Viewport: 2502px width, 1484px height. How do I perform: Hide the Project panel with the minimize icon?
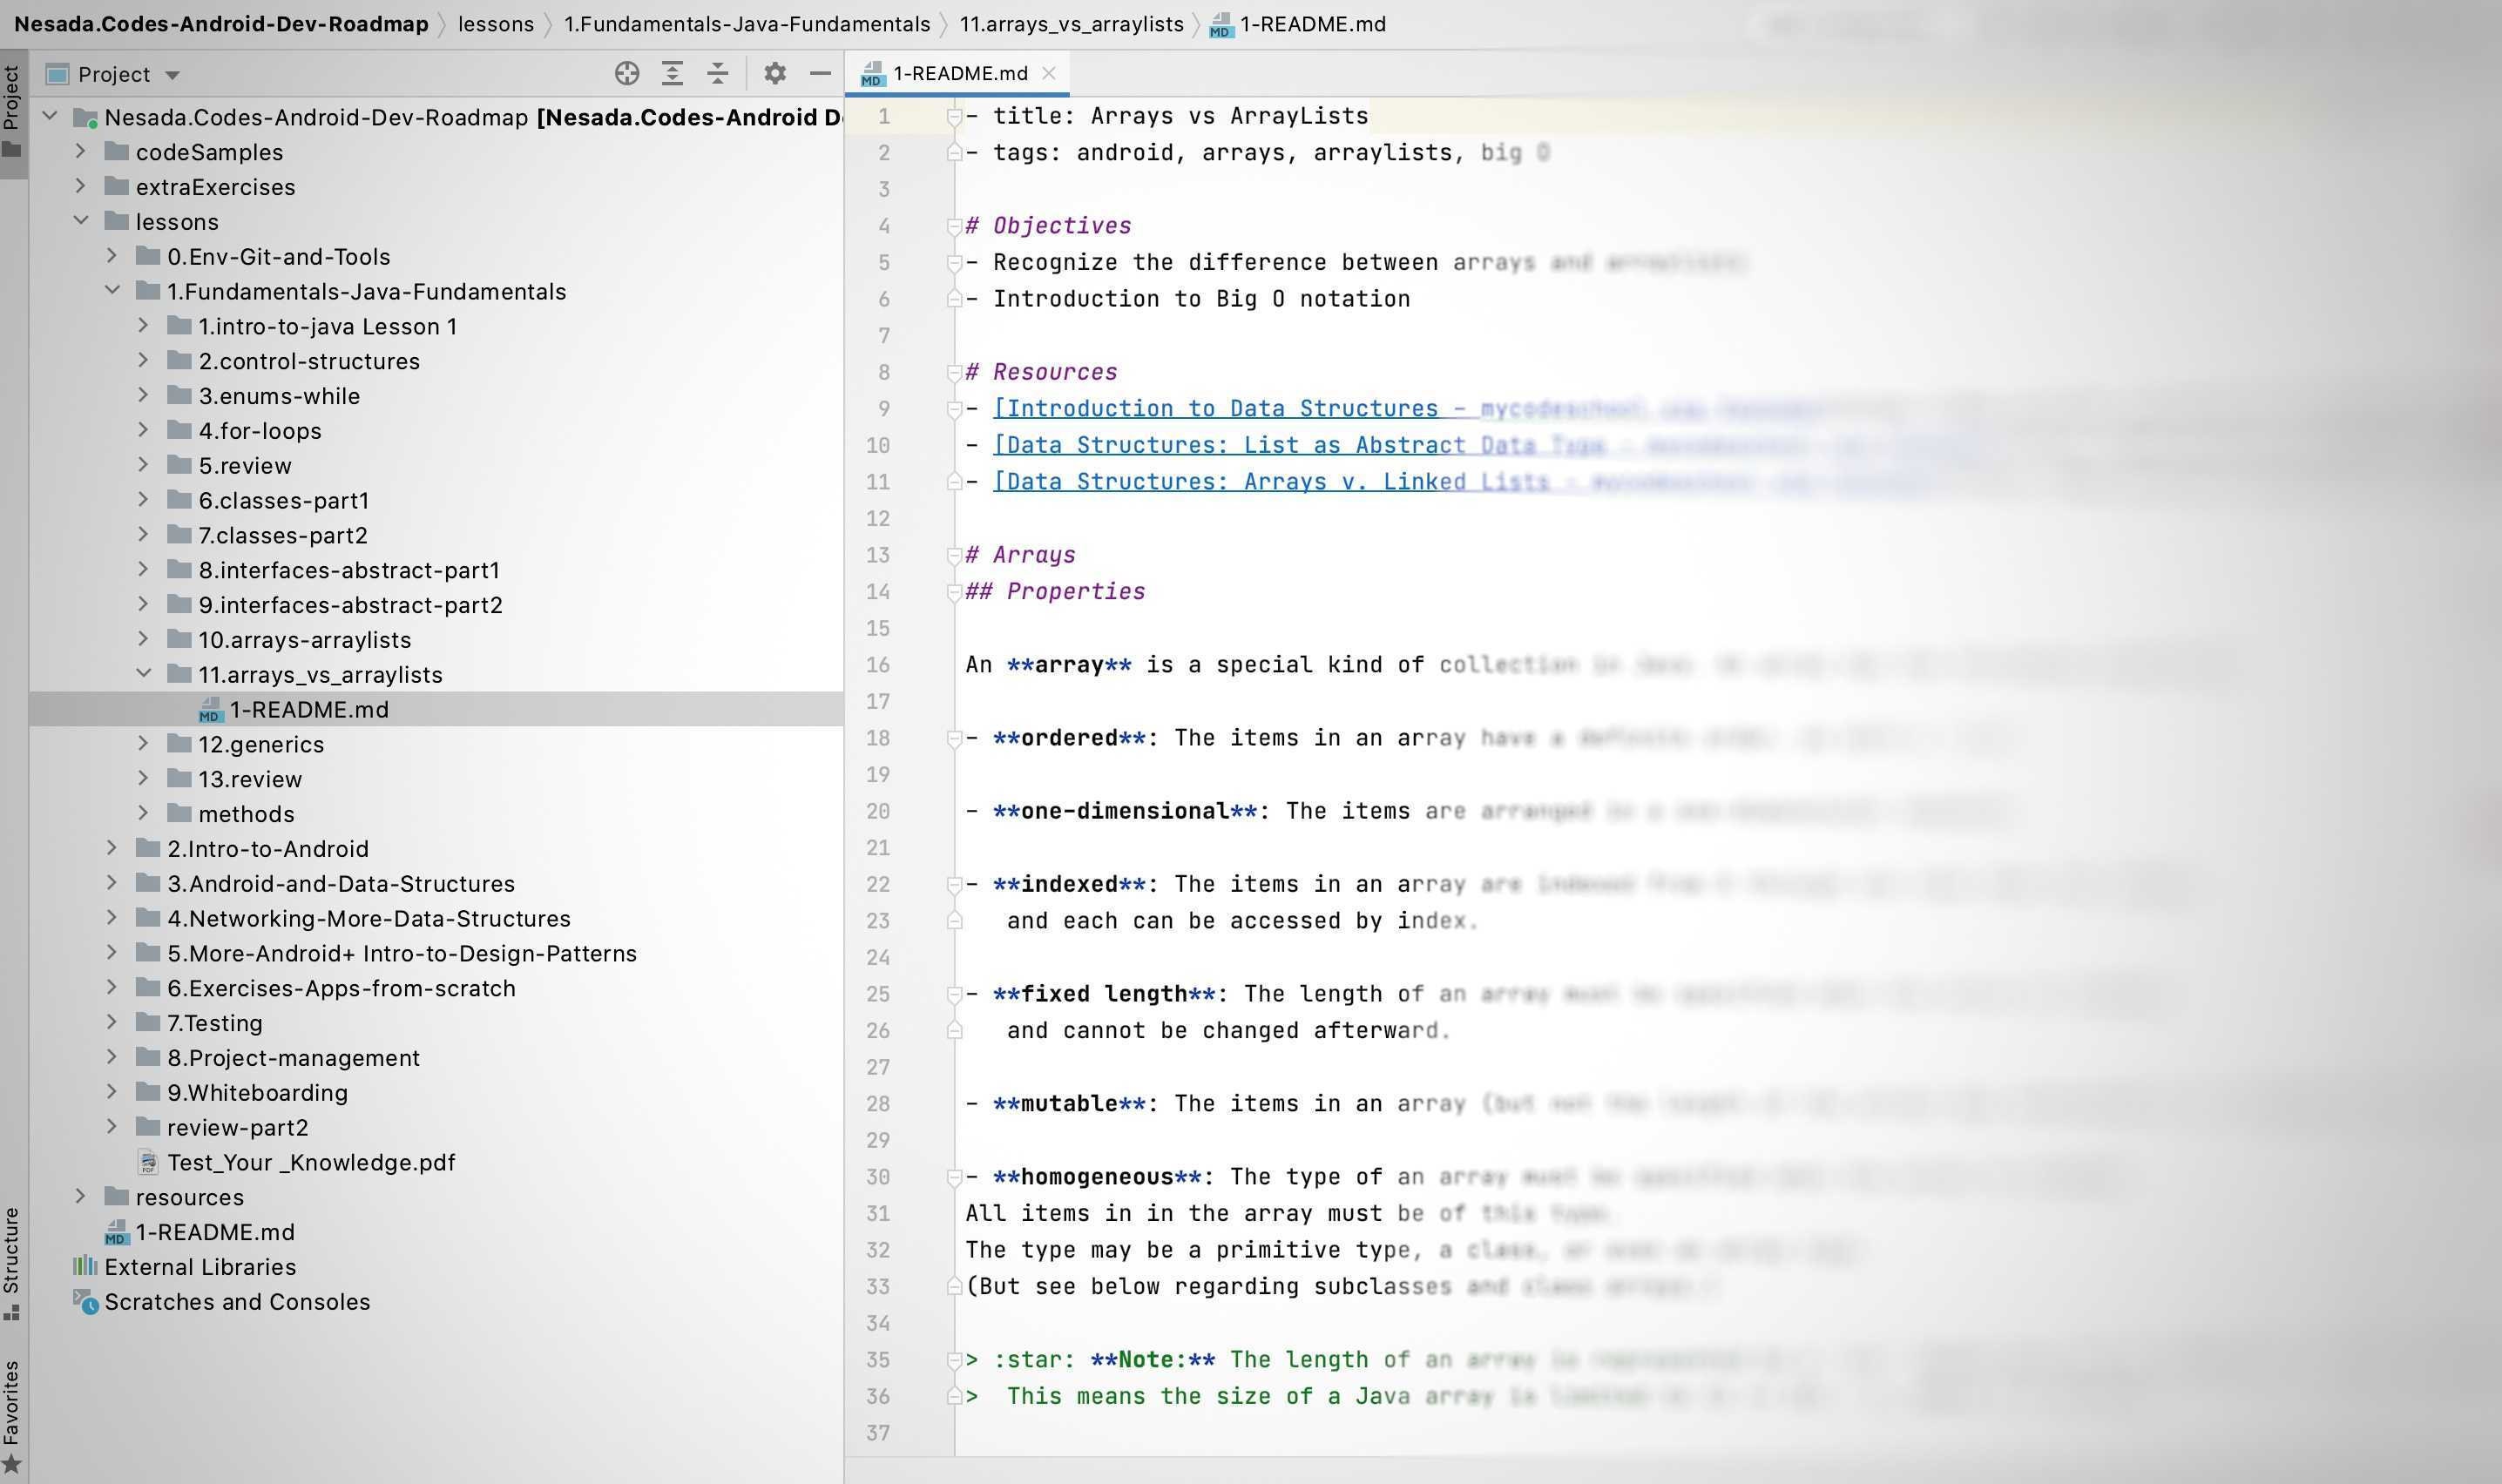pos(820,73)
